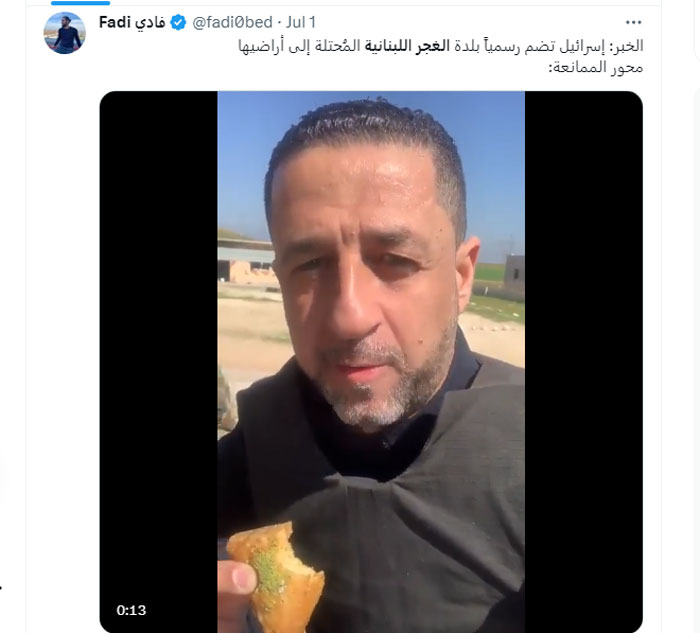Click the bold text الغجر اللبنانية
The width and height of the screenshot is (700, 633).
(x=407, y=46)
